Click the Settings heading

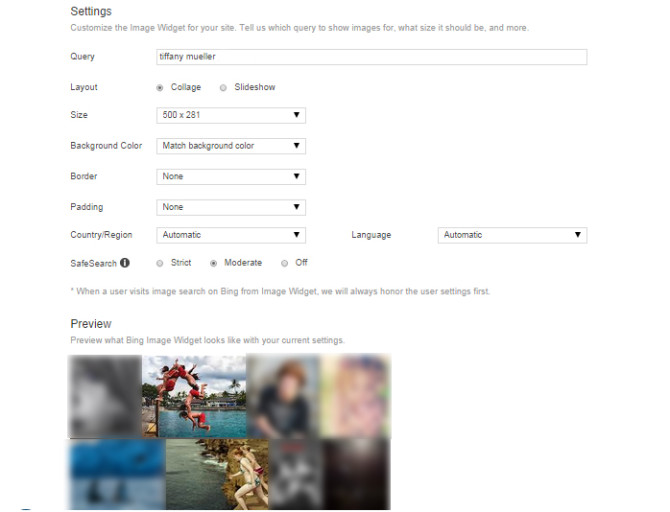pos(91,12)
